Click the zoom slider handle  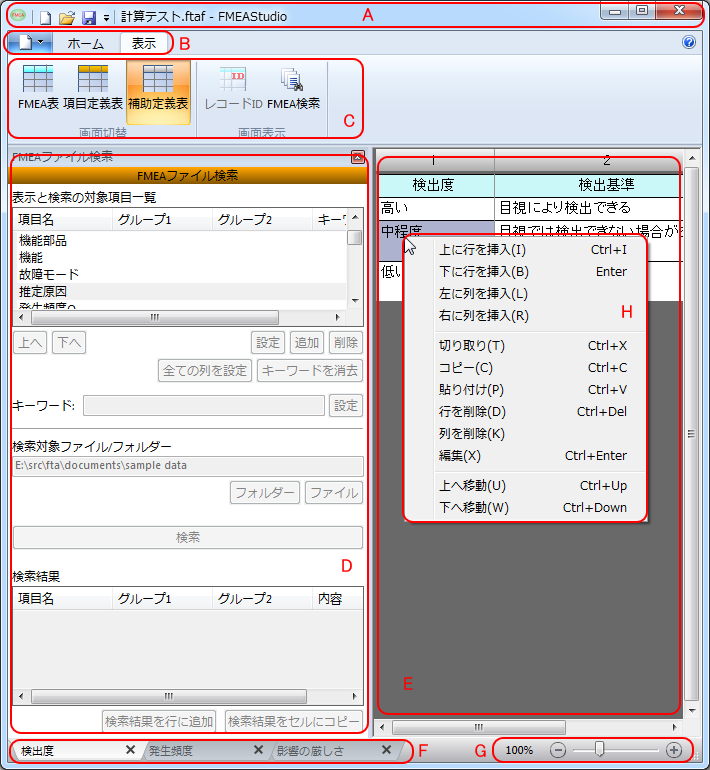point(599,749)
